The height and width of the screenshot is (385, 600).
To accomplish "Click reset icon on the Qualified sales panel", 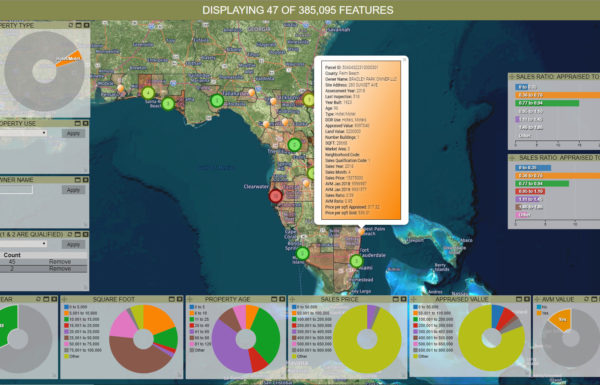I will coord(70,234).
